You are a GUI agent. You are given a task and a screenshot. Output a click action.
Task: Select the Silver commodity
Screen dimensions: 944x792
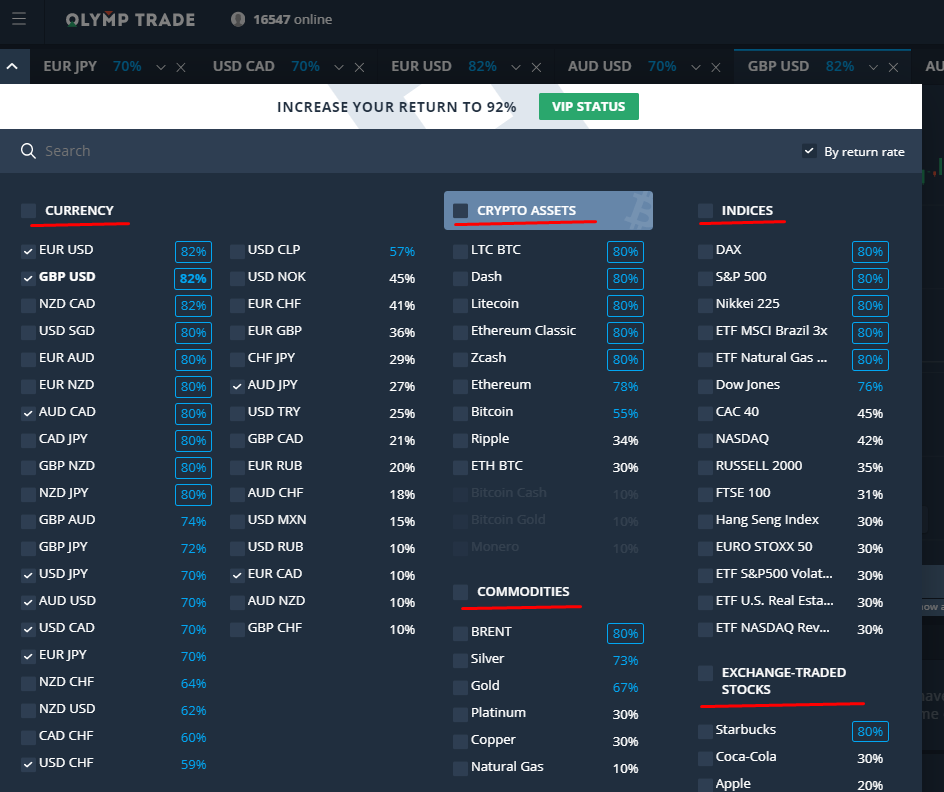click(487, 659)
